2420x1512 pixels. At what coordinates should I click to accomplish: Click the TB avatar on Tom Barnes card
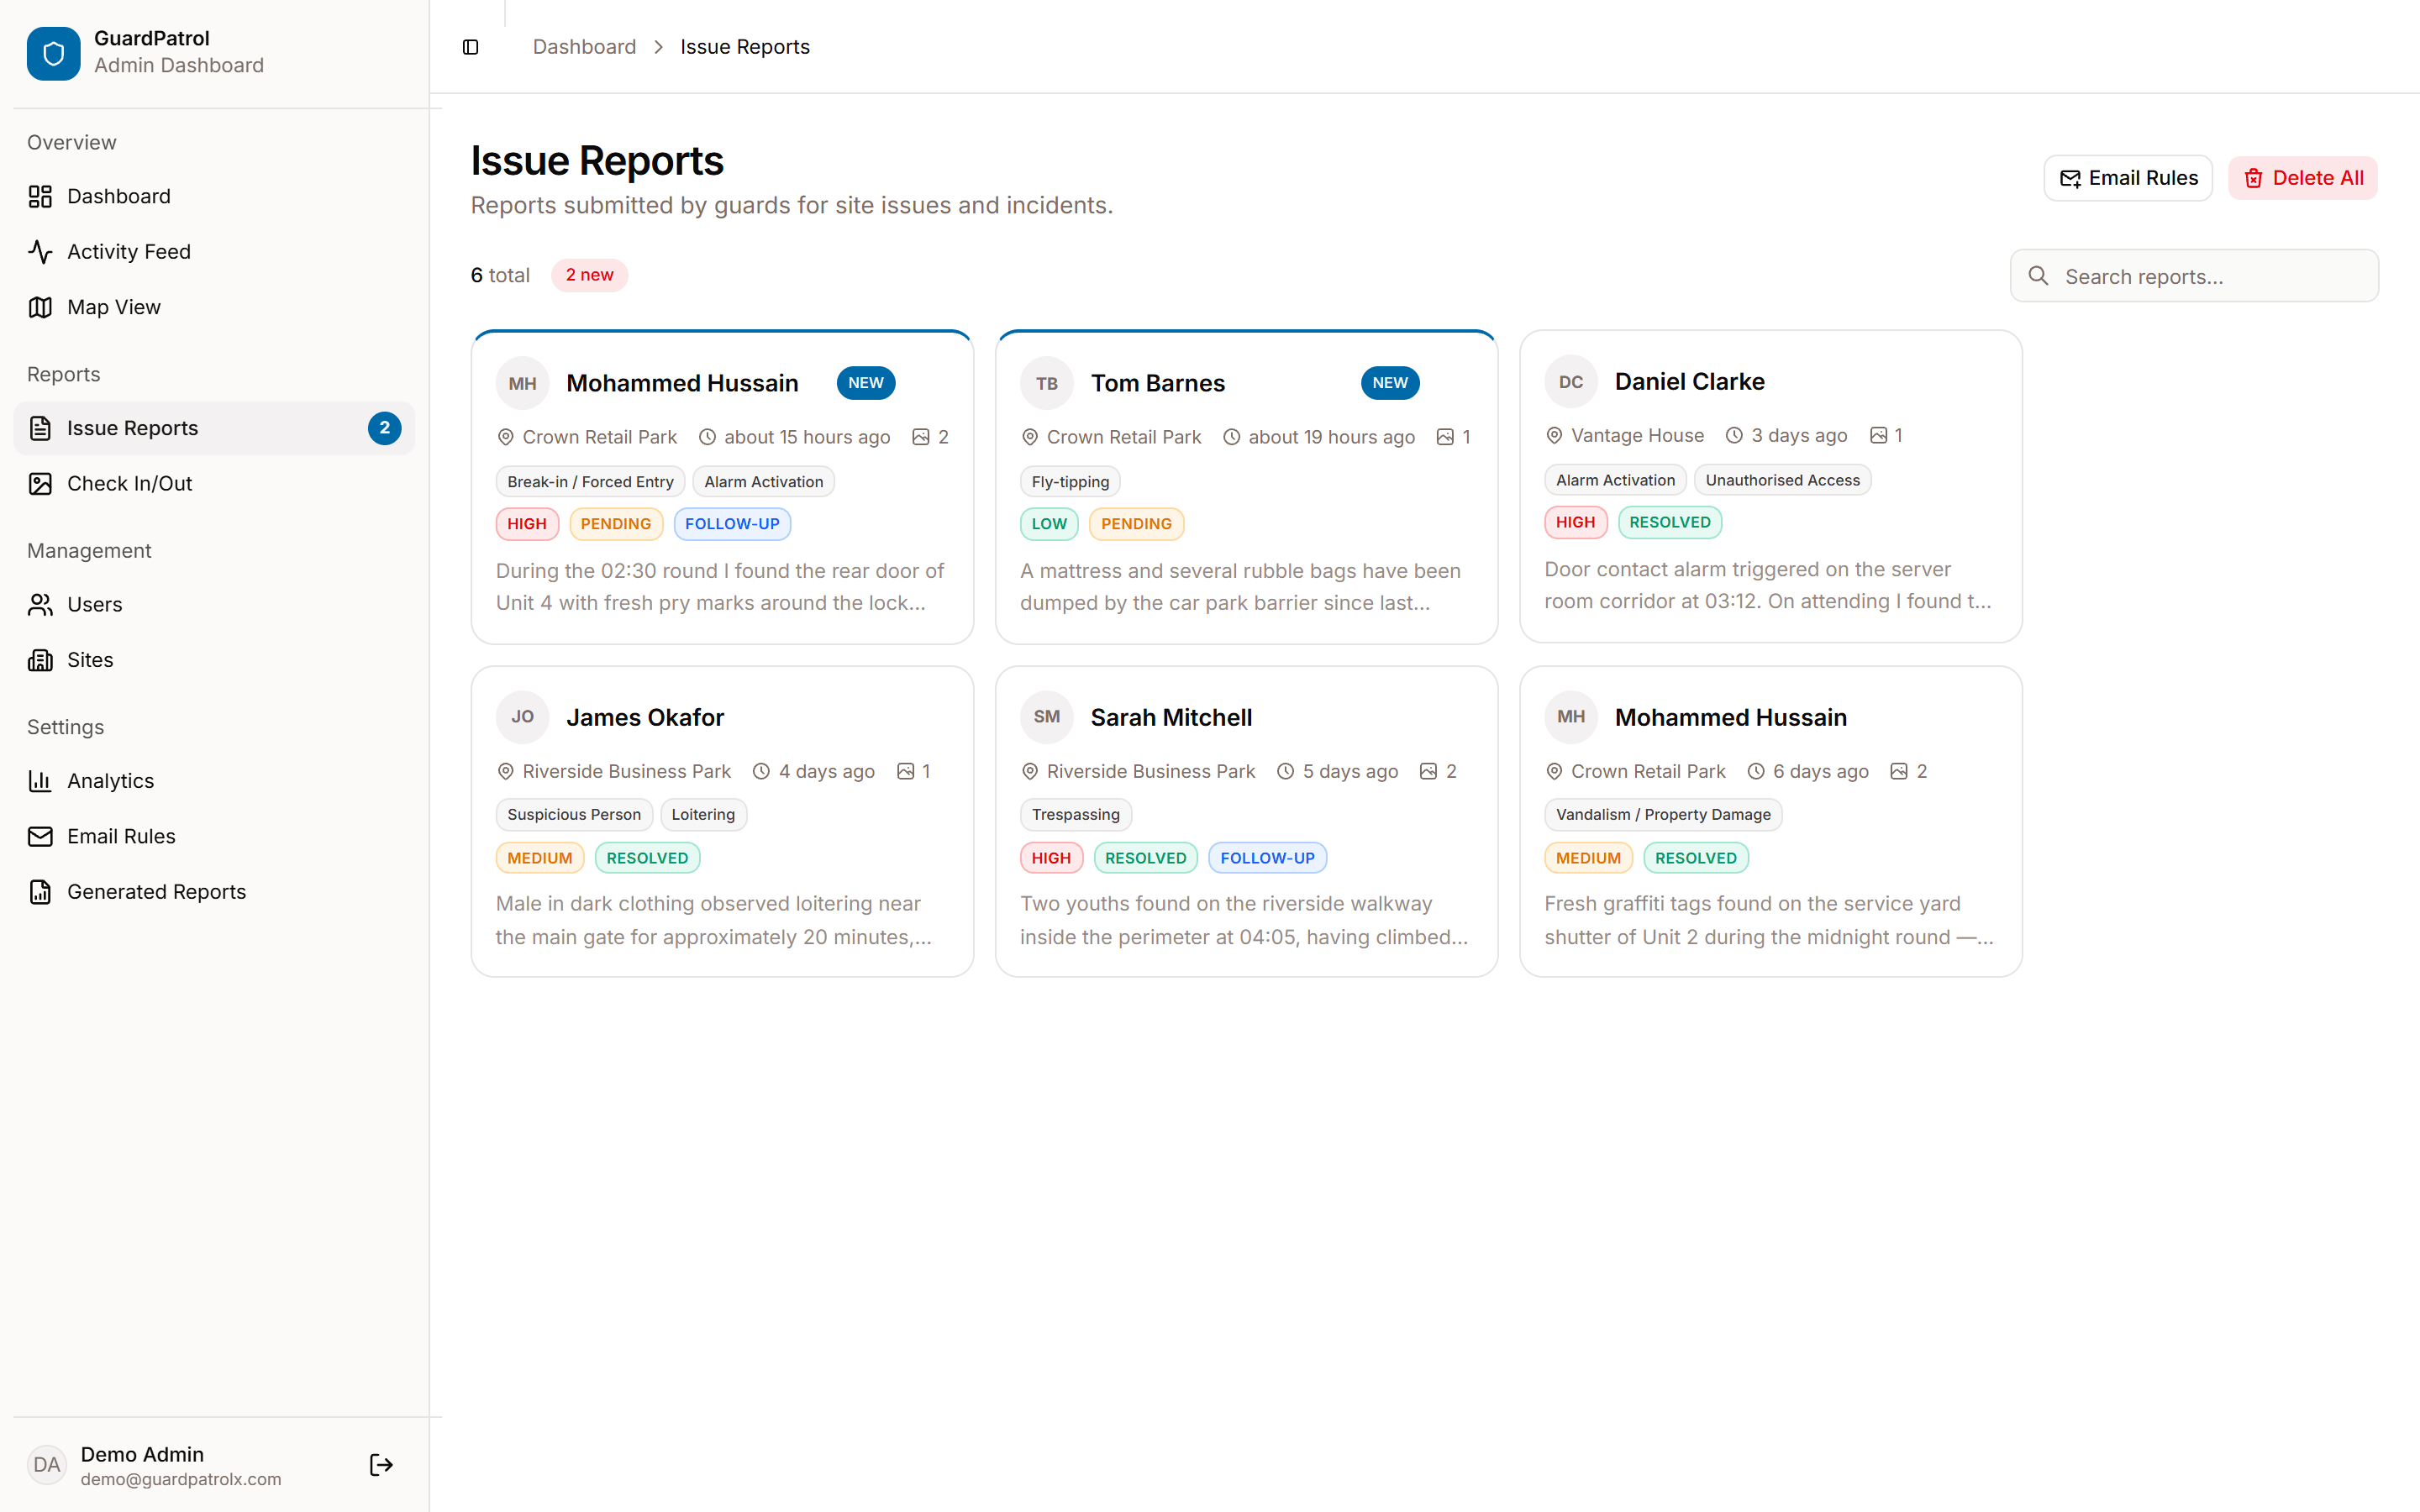[x=1047, y=383]
